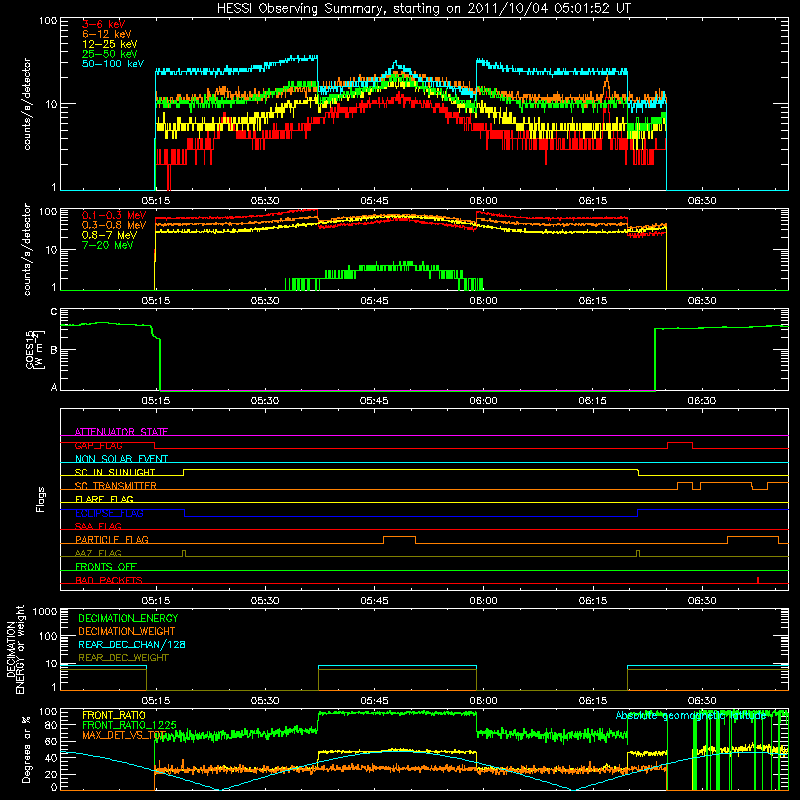Click the 1000 tick label on decimation axis
This screenshot has width=800, height=800.
[x=45, y=612]
